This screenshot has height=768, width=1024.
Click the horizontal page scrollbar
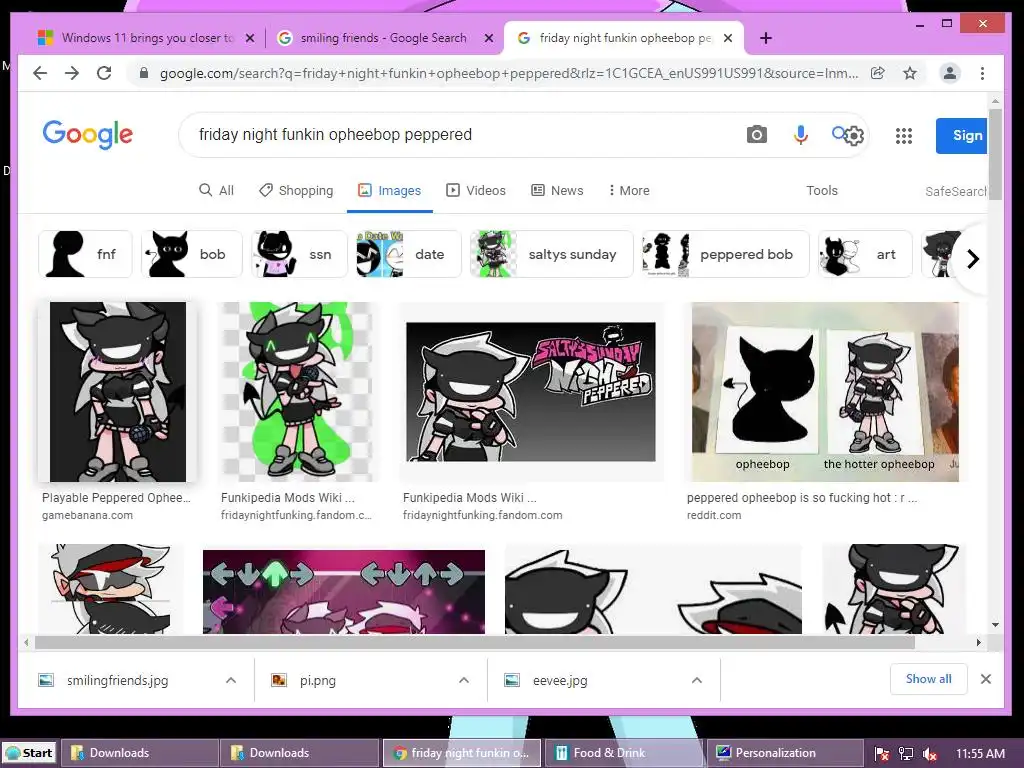point(475,642)
